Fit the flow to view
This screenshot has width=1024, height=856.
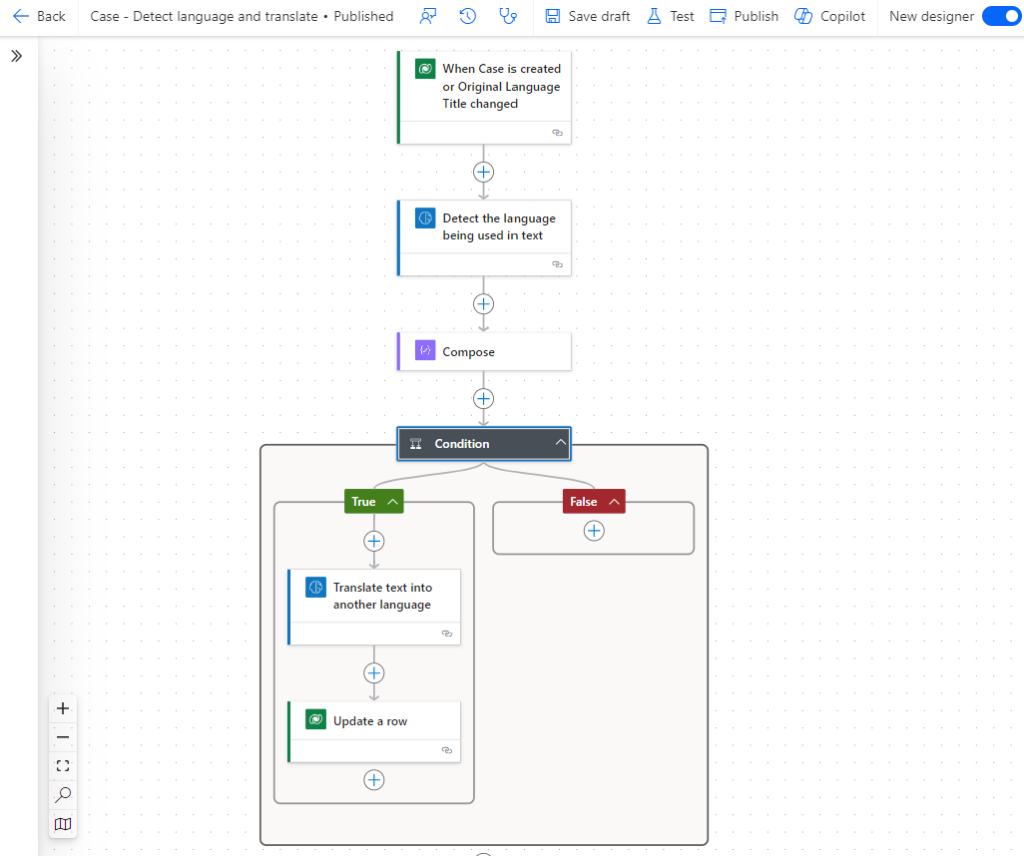(63, 766)
